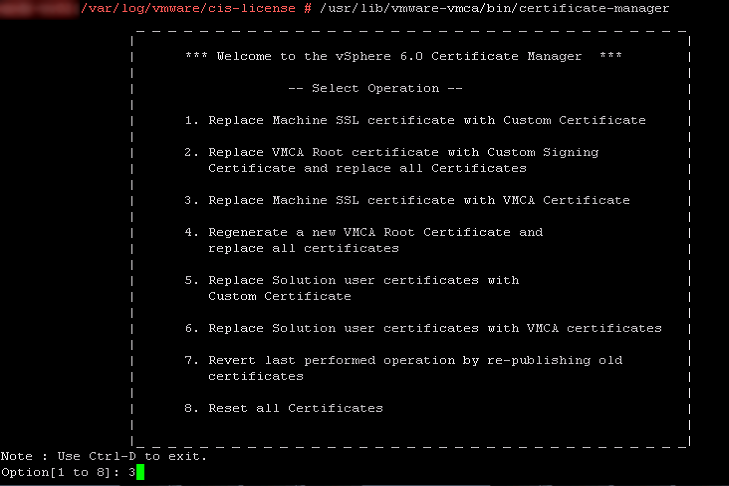
Task: Click the '/var/log/vmware/cis-license #' shell prompt path
Action: (196, 8)
